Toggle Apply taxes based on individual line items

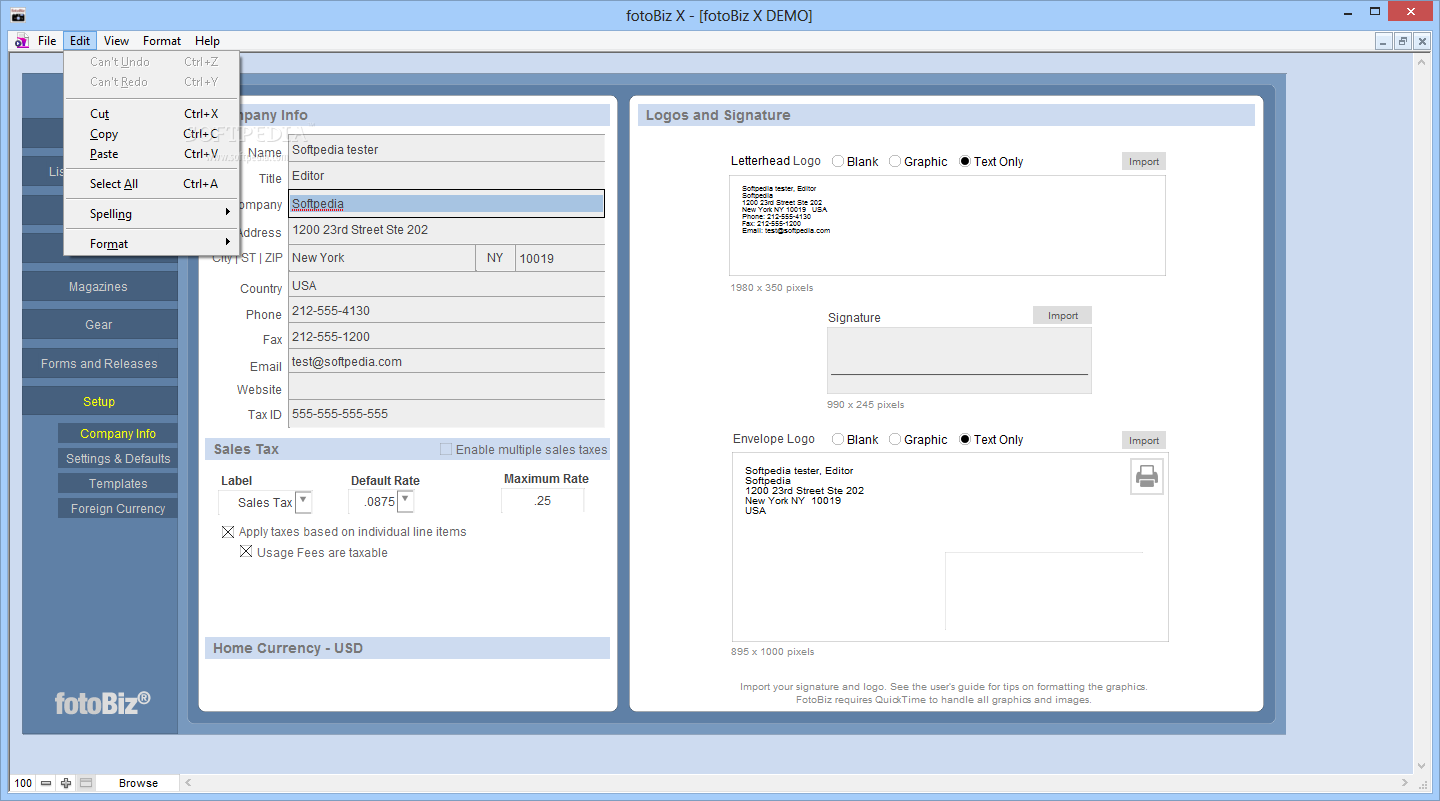(228, 532)
